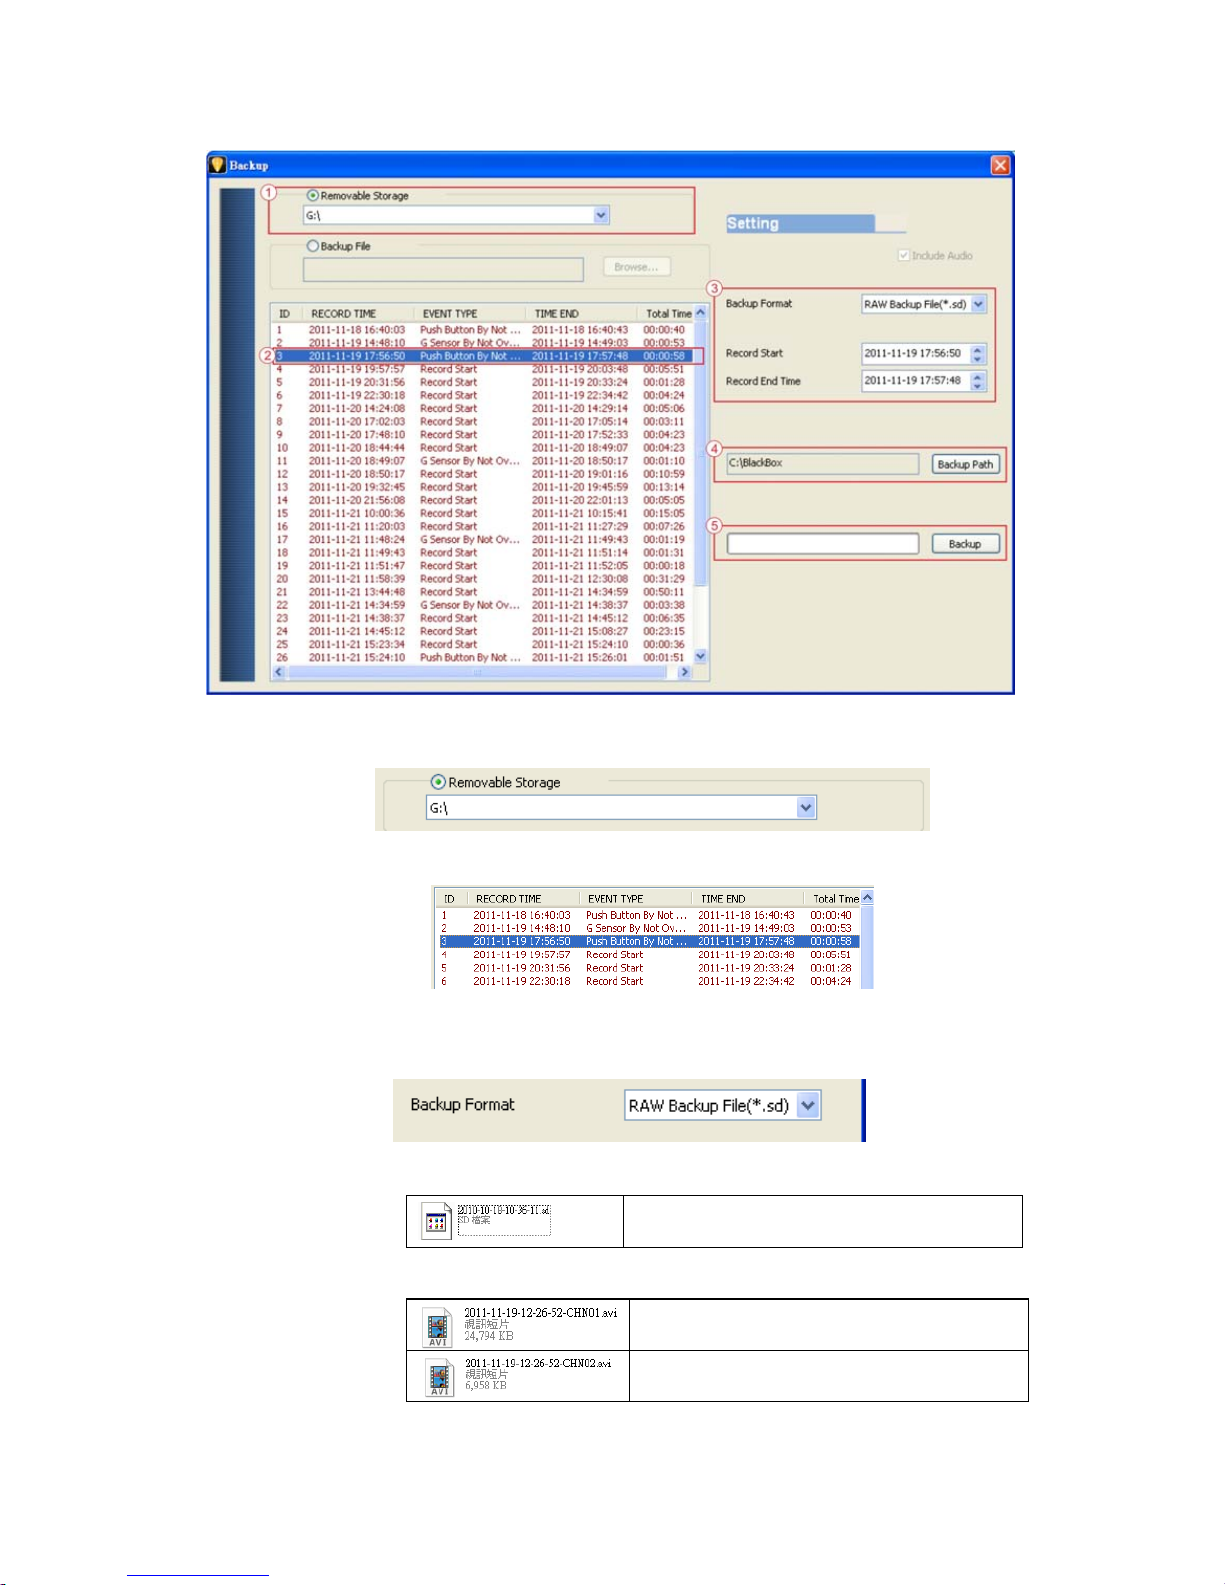
Task: Select record 8 starting 2011-11-20 17:02:03
Action: [x=483, y=421]
